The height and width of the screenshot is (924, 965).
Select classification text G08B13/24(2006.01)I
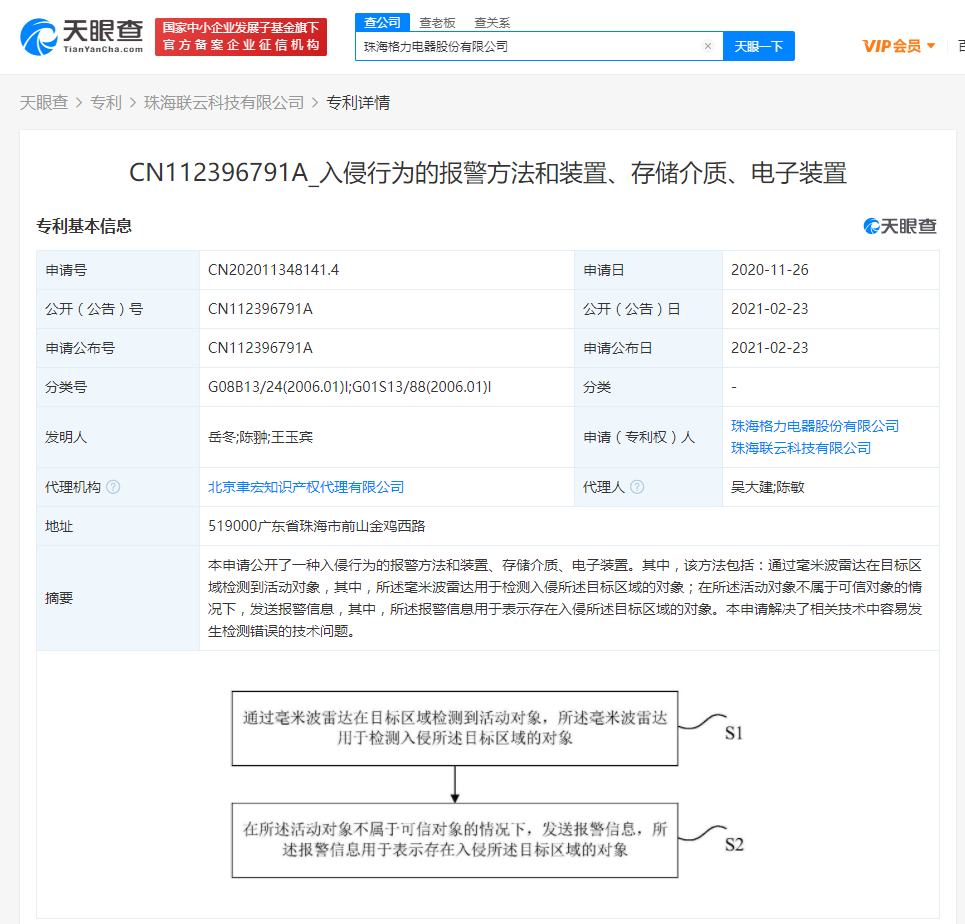coord(279,387)
